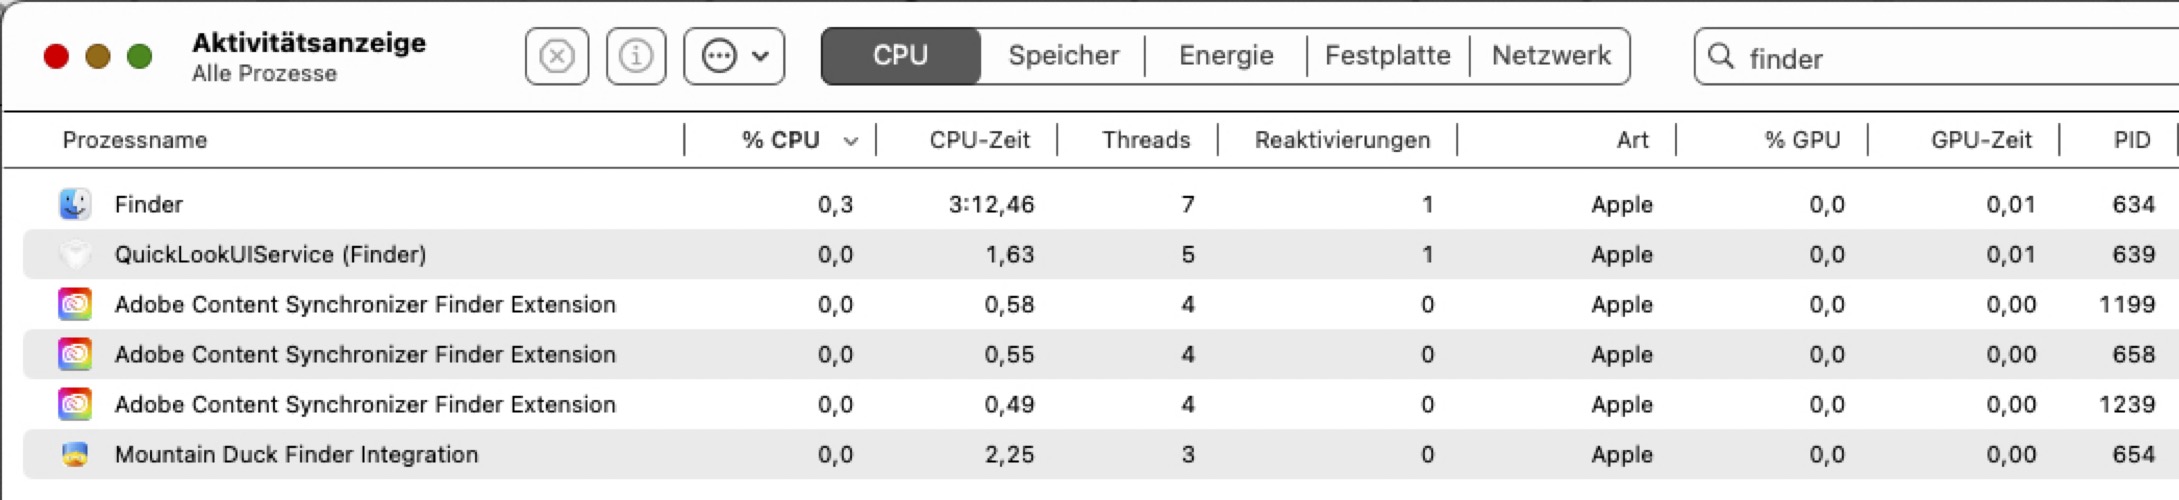
Task: Toggle the % CPU sort order arrow
Action: [850, 141]
